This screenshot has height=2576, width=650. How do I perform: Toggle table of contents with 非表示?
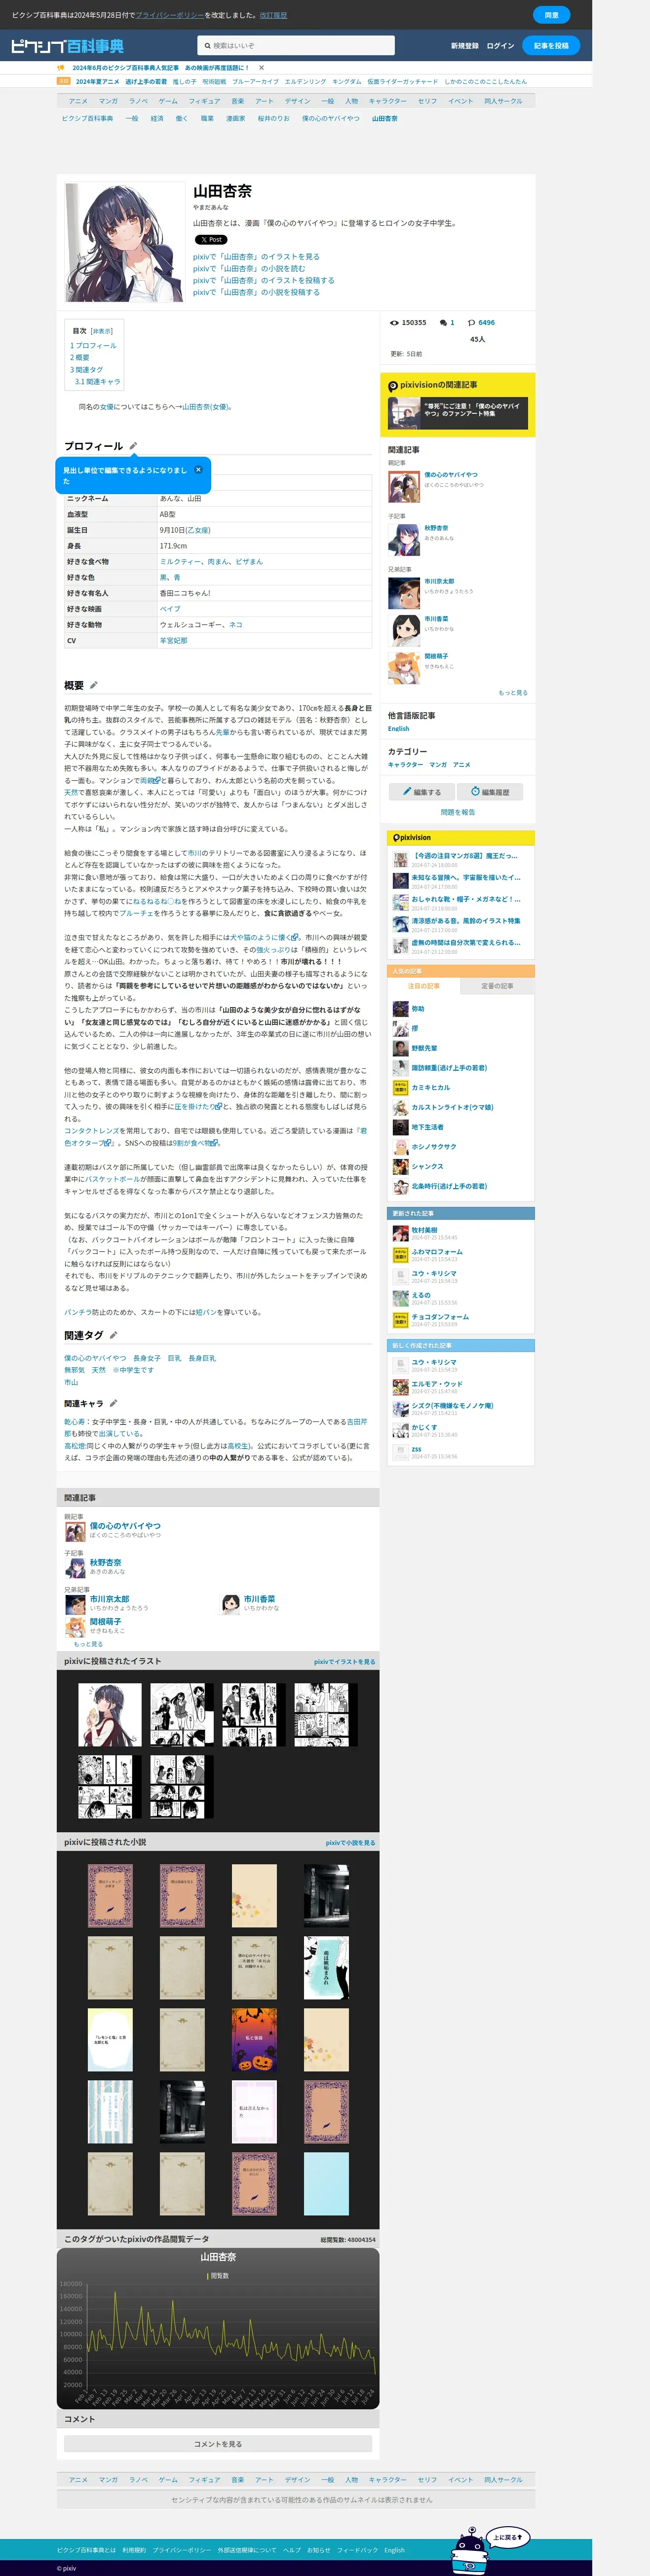click(101, 331)
